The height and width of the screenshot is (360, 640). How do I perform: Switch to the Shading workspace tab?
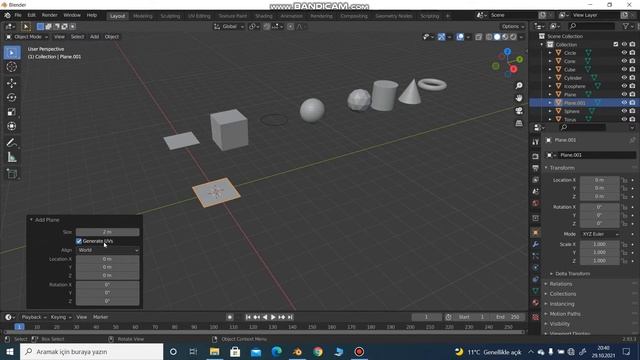264,16
